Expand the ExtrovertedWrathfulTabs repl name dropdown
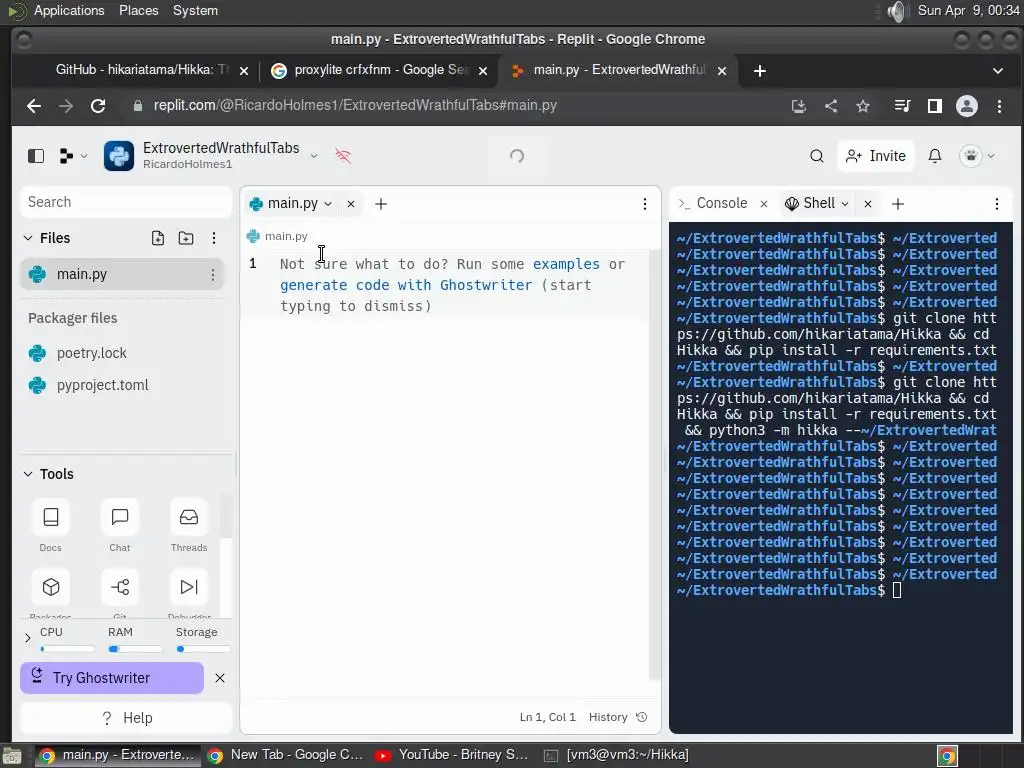This screenshot has height=768, width=1024. point(314,155)
